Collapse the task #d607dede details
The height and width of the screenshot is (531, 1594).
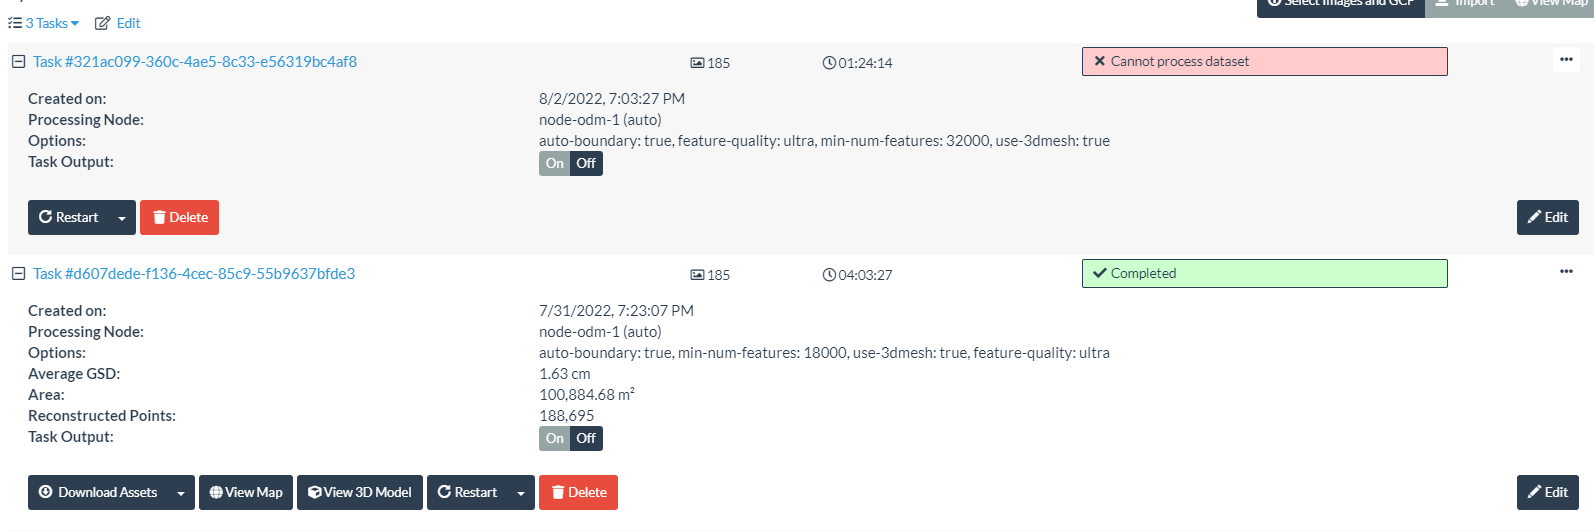point(18,274)
